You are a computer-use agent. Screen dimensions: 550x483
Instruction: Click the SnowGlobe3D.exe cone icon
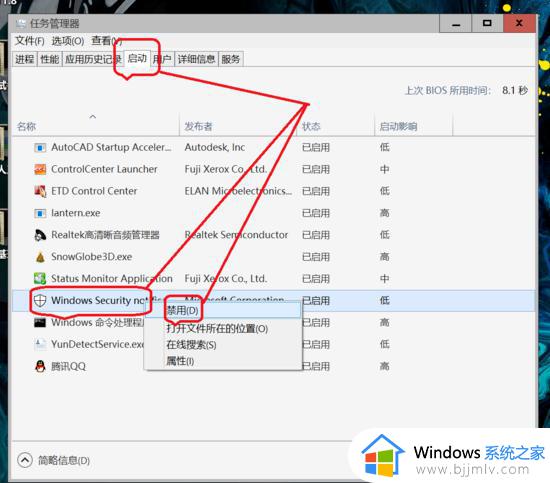pyautogui.click(x=40, y=257)
